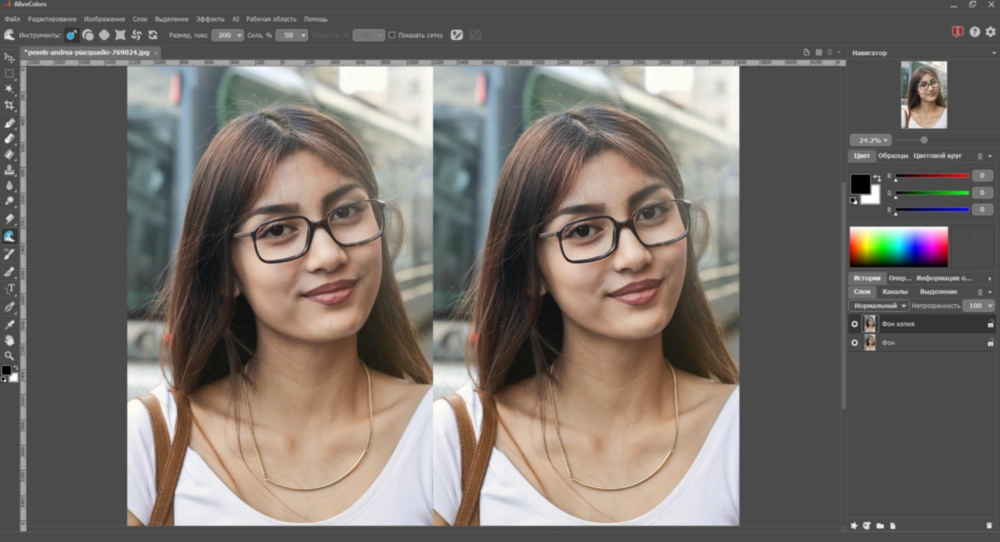Click the Navigator preview thumbnail
The image size is (1000, 542).
924,95
